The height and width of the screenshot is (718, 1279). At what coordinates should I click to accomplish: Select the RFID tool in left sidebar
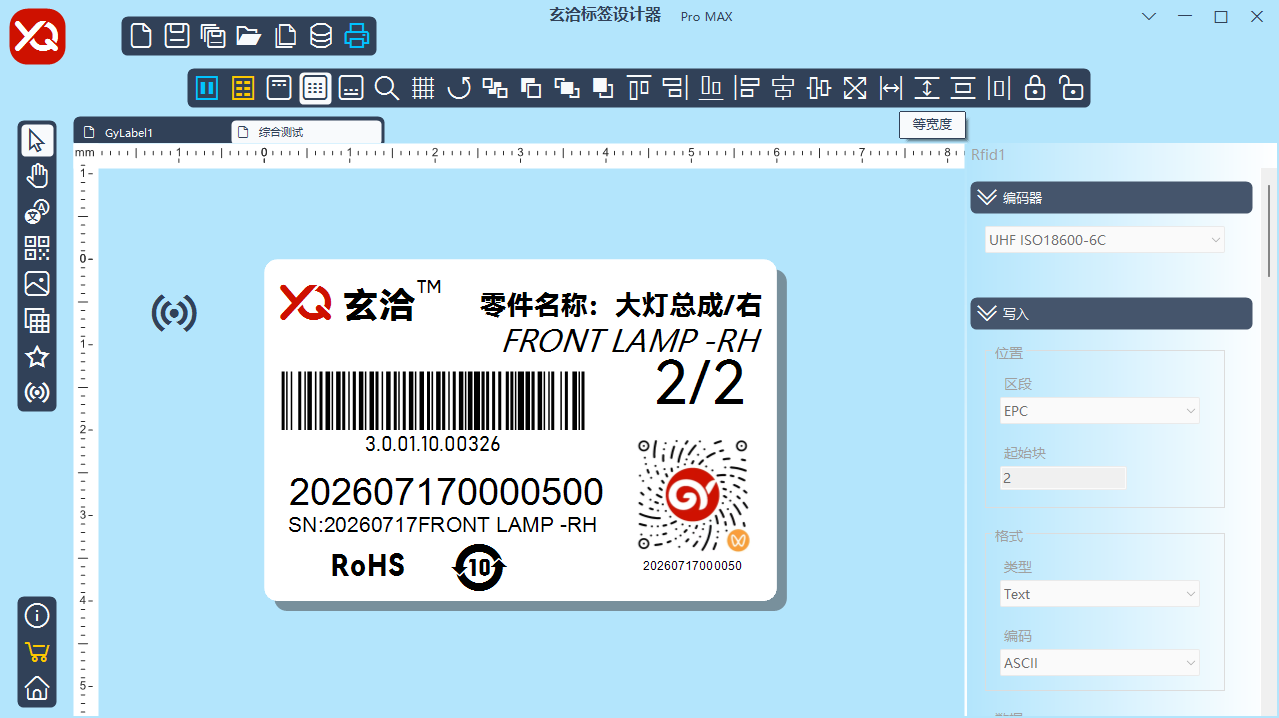37,392
